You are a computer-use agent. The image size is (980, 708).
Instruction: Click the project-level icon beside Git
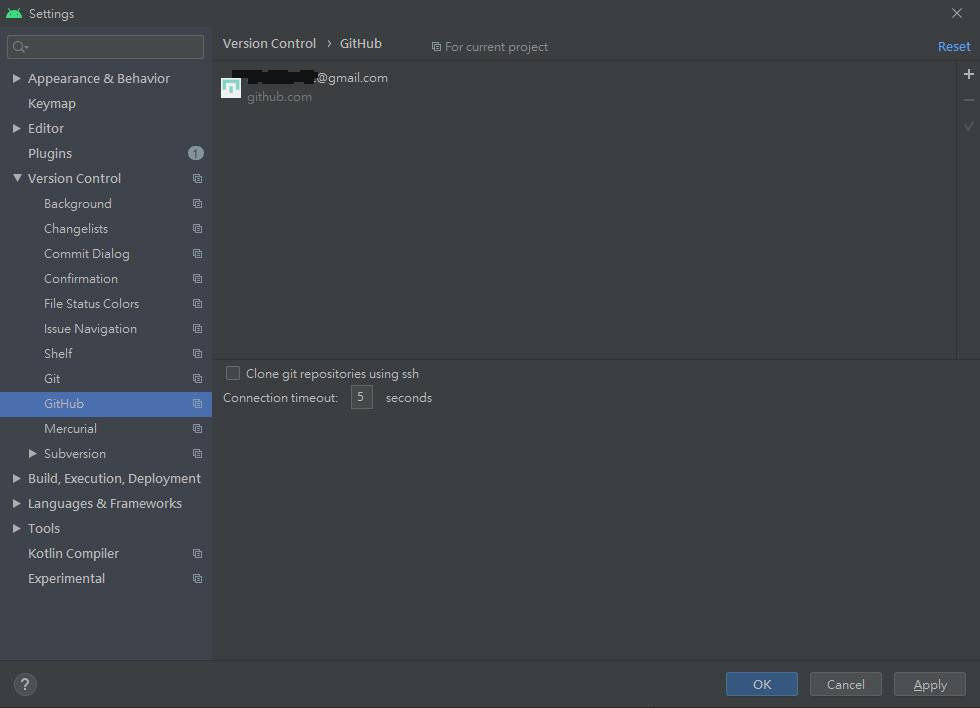tap(198, 379)
